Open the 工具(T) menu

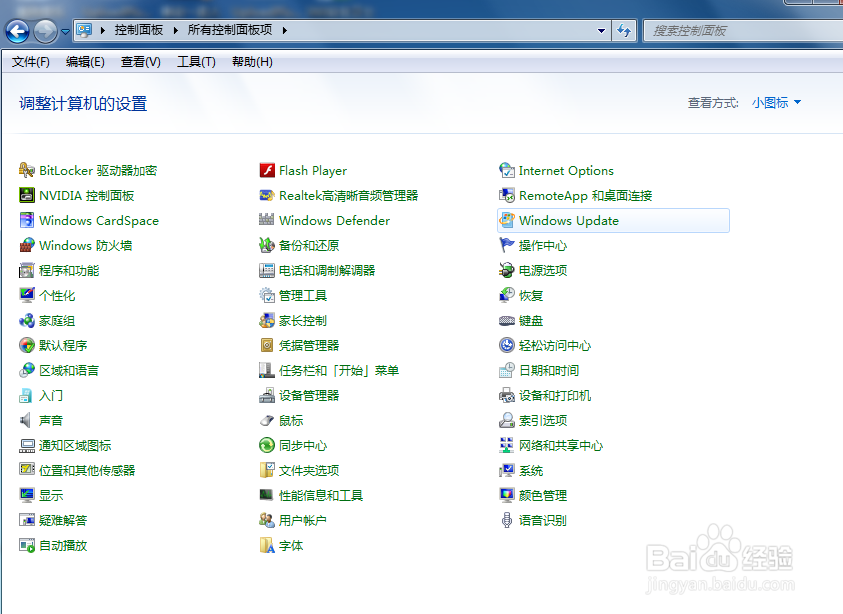(196, 62)
